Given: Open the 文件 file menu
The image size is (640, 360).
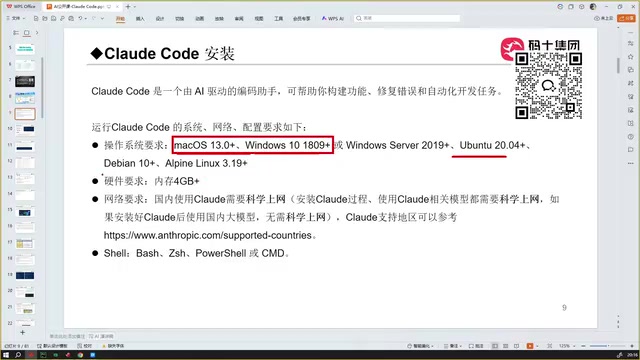Looking at the screenshot, I should [16, 18].
